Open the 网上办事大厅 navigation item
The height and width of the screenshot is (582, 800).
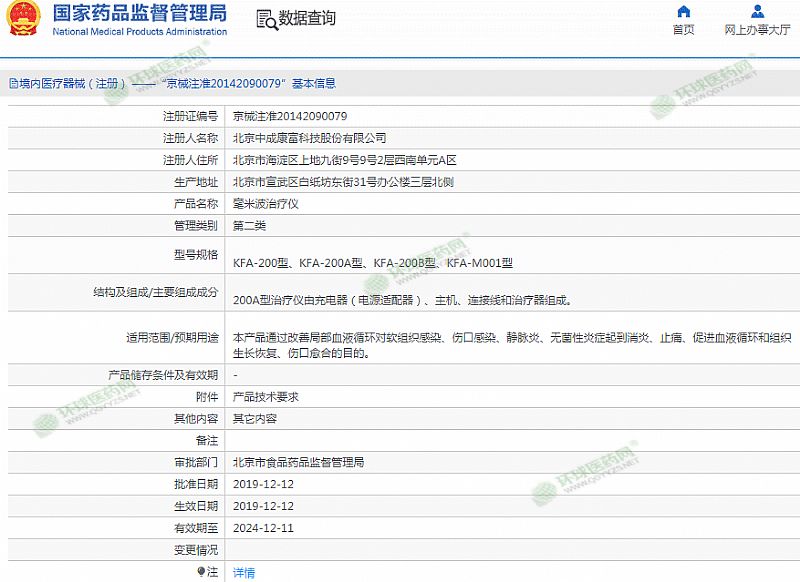[757, 30]
